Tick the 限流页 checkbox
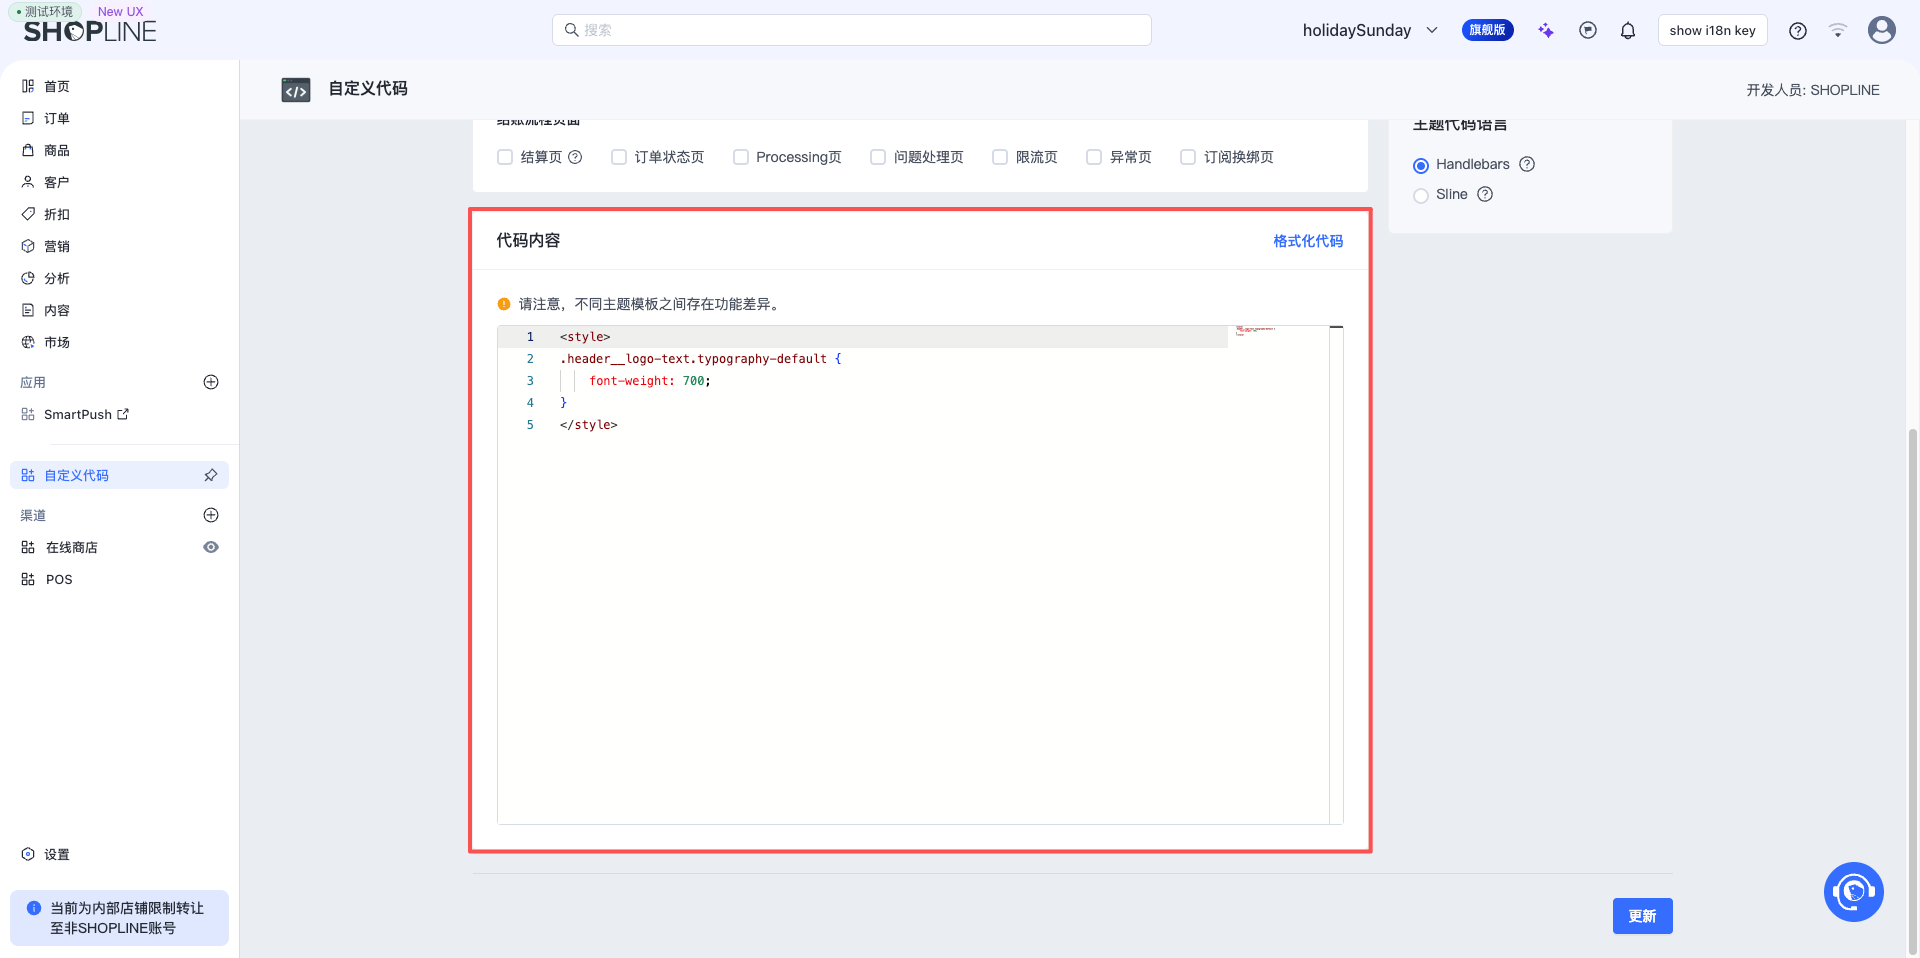Image resolution: width=1920 pixels, height=958 pixels. [1000, 157]
